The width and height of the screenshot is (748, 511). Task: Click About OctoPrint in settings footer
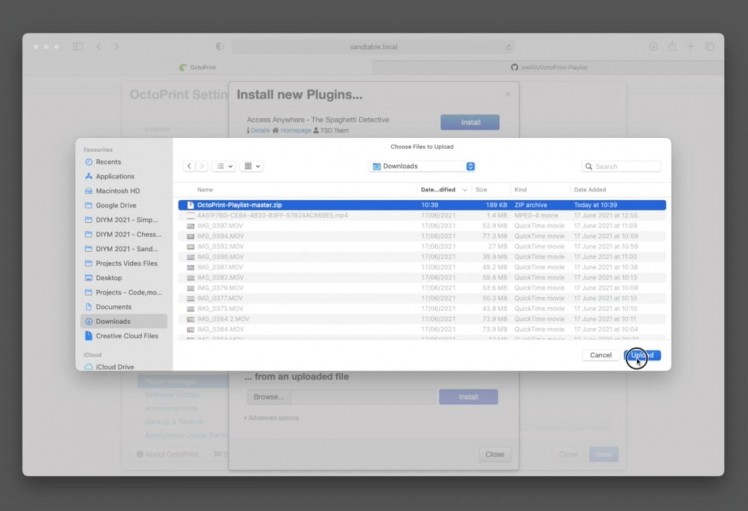(x=167, y=454)
